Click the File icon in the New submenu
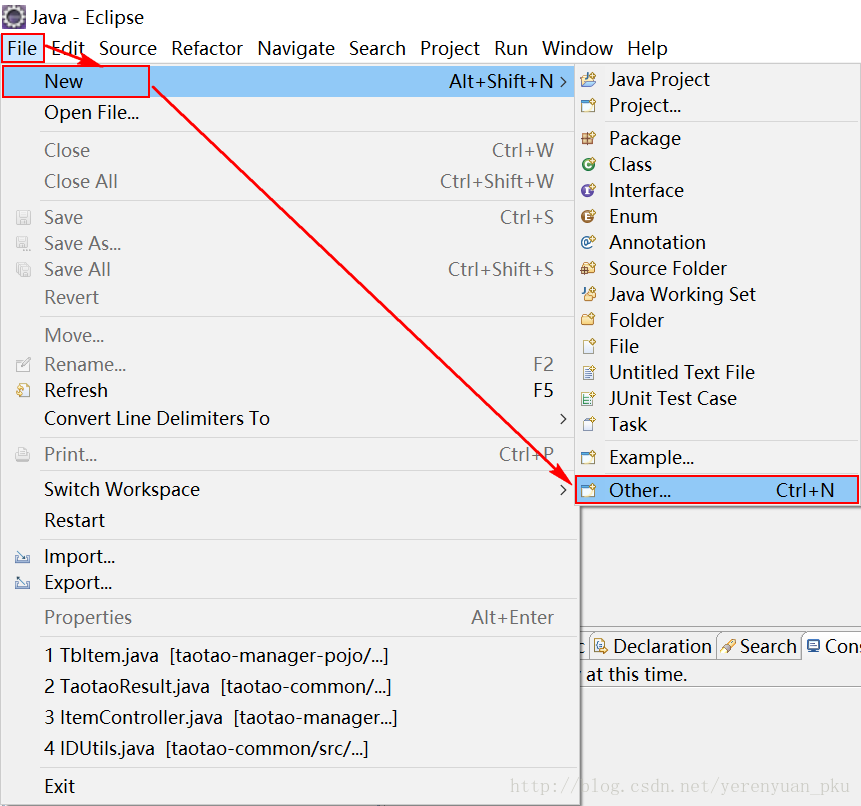The height and width of the screenshot is (806, 861). [589, 346]
